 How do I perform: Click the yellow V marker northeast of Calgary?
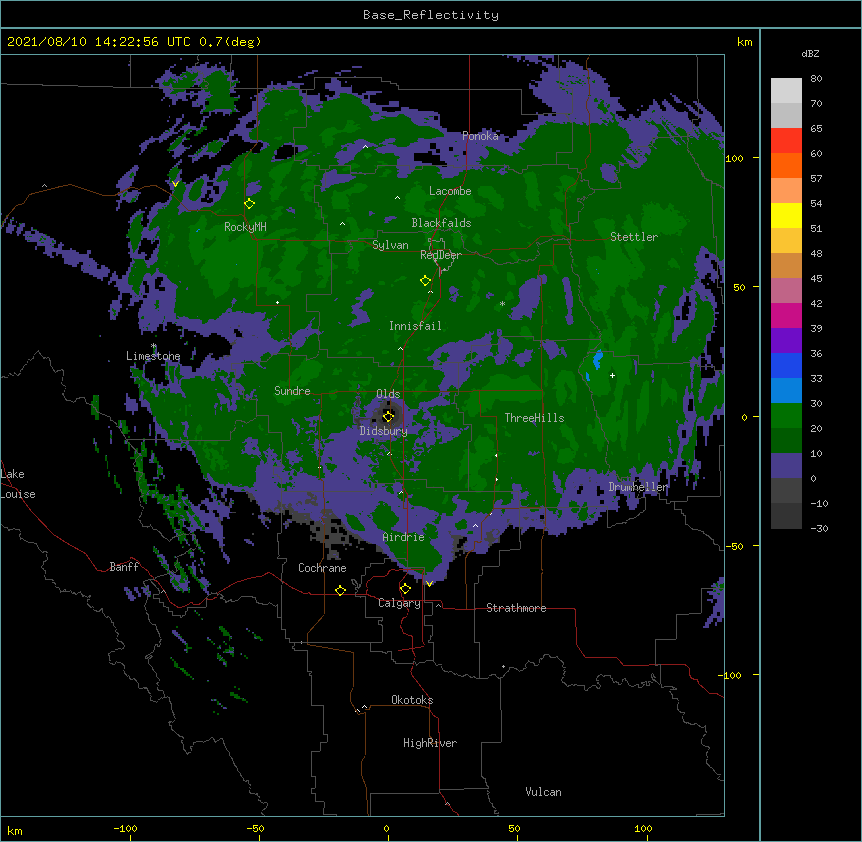[429, 584]
